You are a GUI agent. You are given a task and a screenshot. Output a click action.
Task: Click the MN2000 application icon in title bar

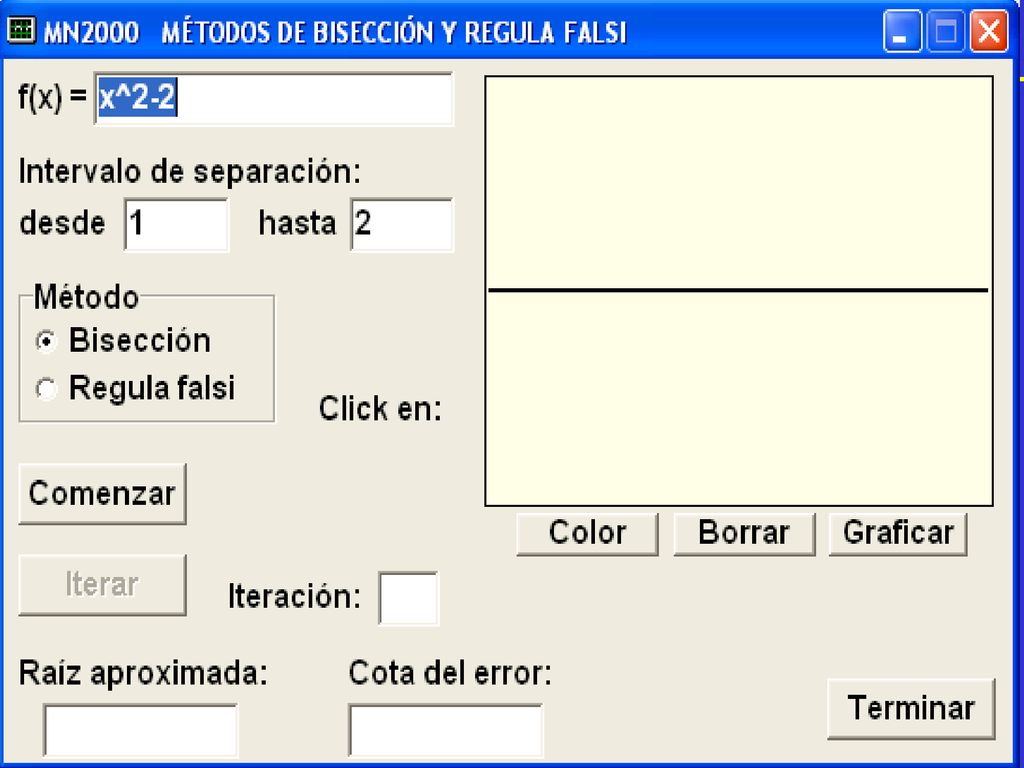tap(21, 31)
